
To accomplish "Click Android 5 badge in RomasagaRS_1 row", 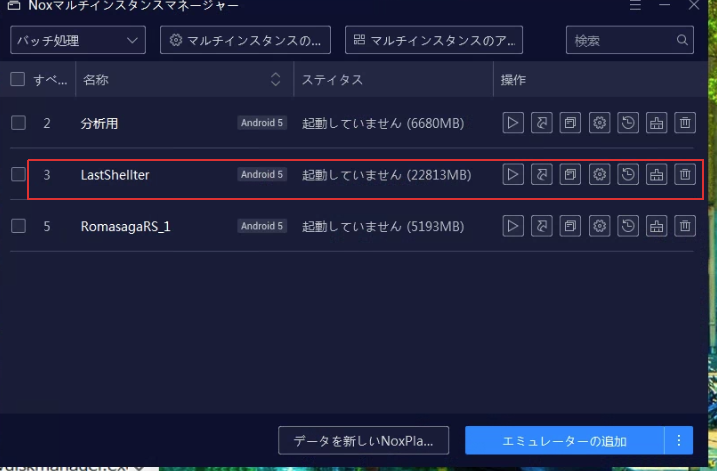I will [262, 226].
